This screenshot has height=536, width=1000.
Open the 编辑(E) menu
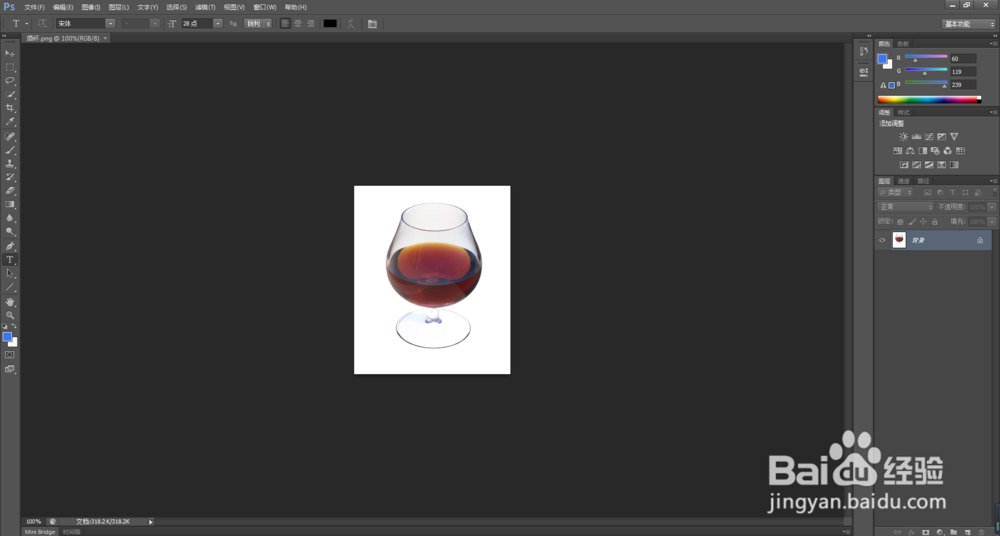[62, 7]
